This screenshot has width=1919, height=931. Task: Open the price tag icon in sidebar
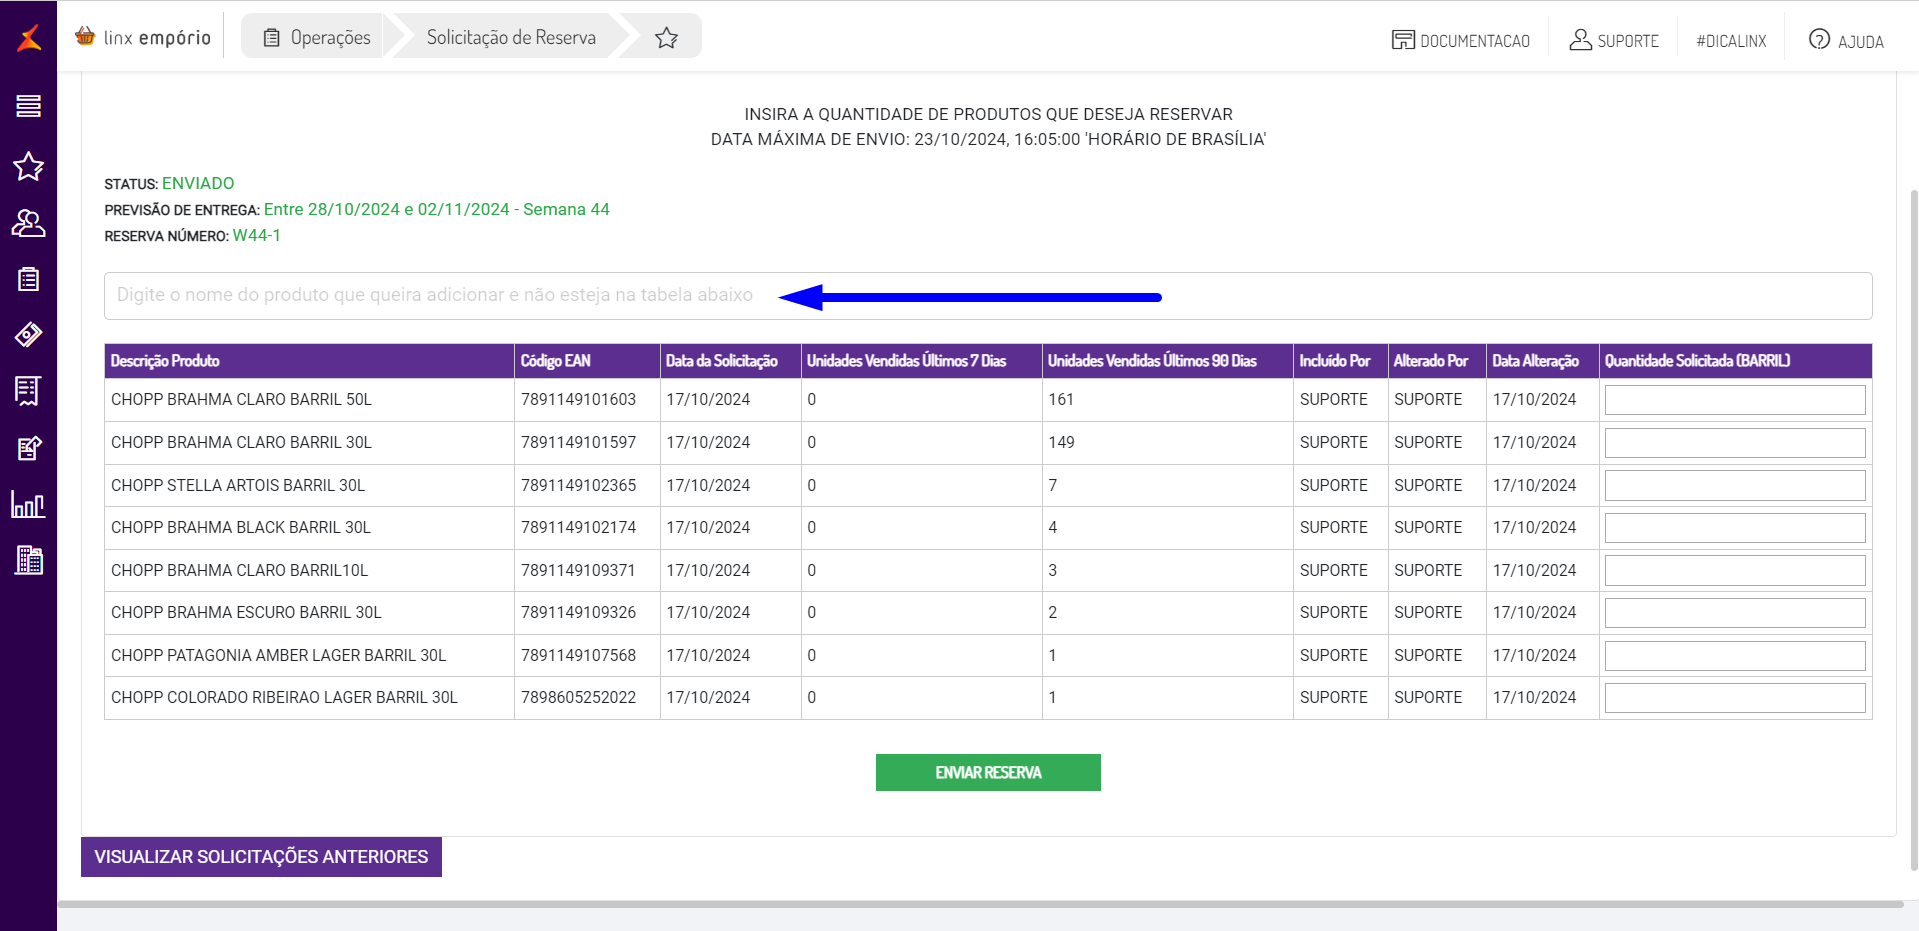tap(28, 335)
